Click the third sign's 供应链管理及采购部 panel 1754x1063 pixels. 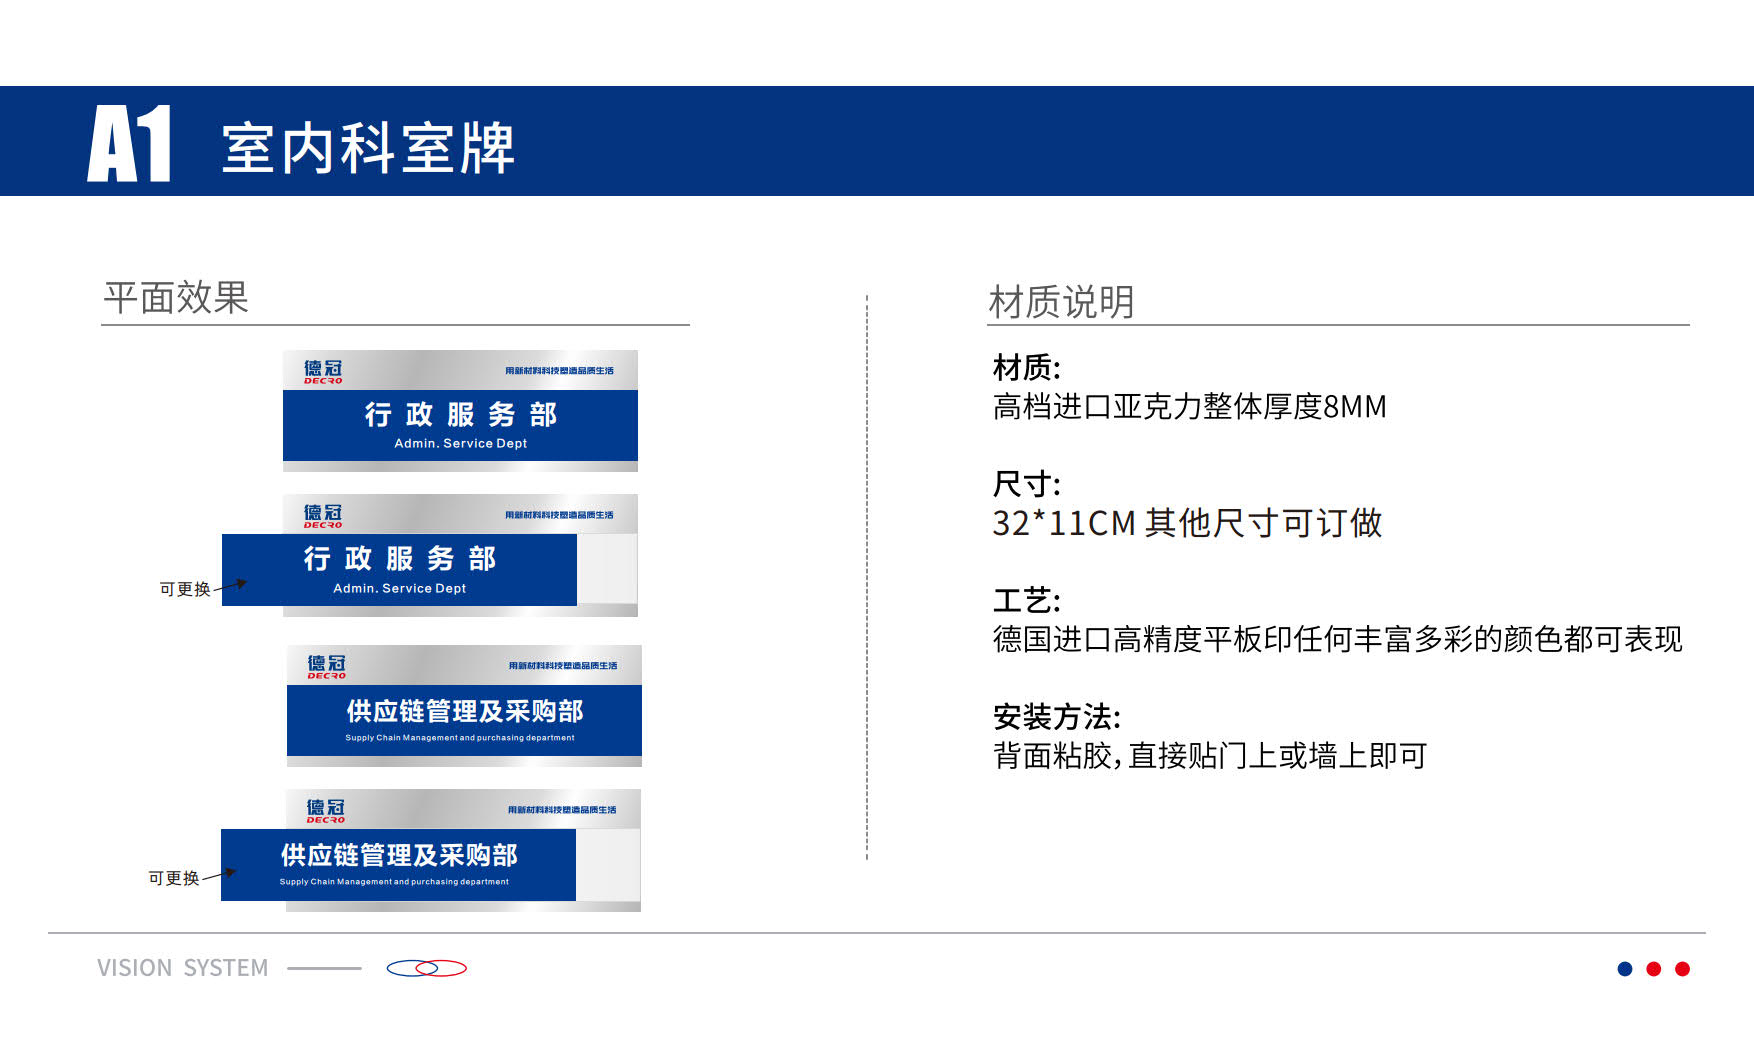pyautogui.click(x=464, y=720)
